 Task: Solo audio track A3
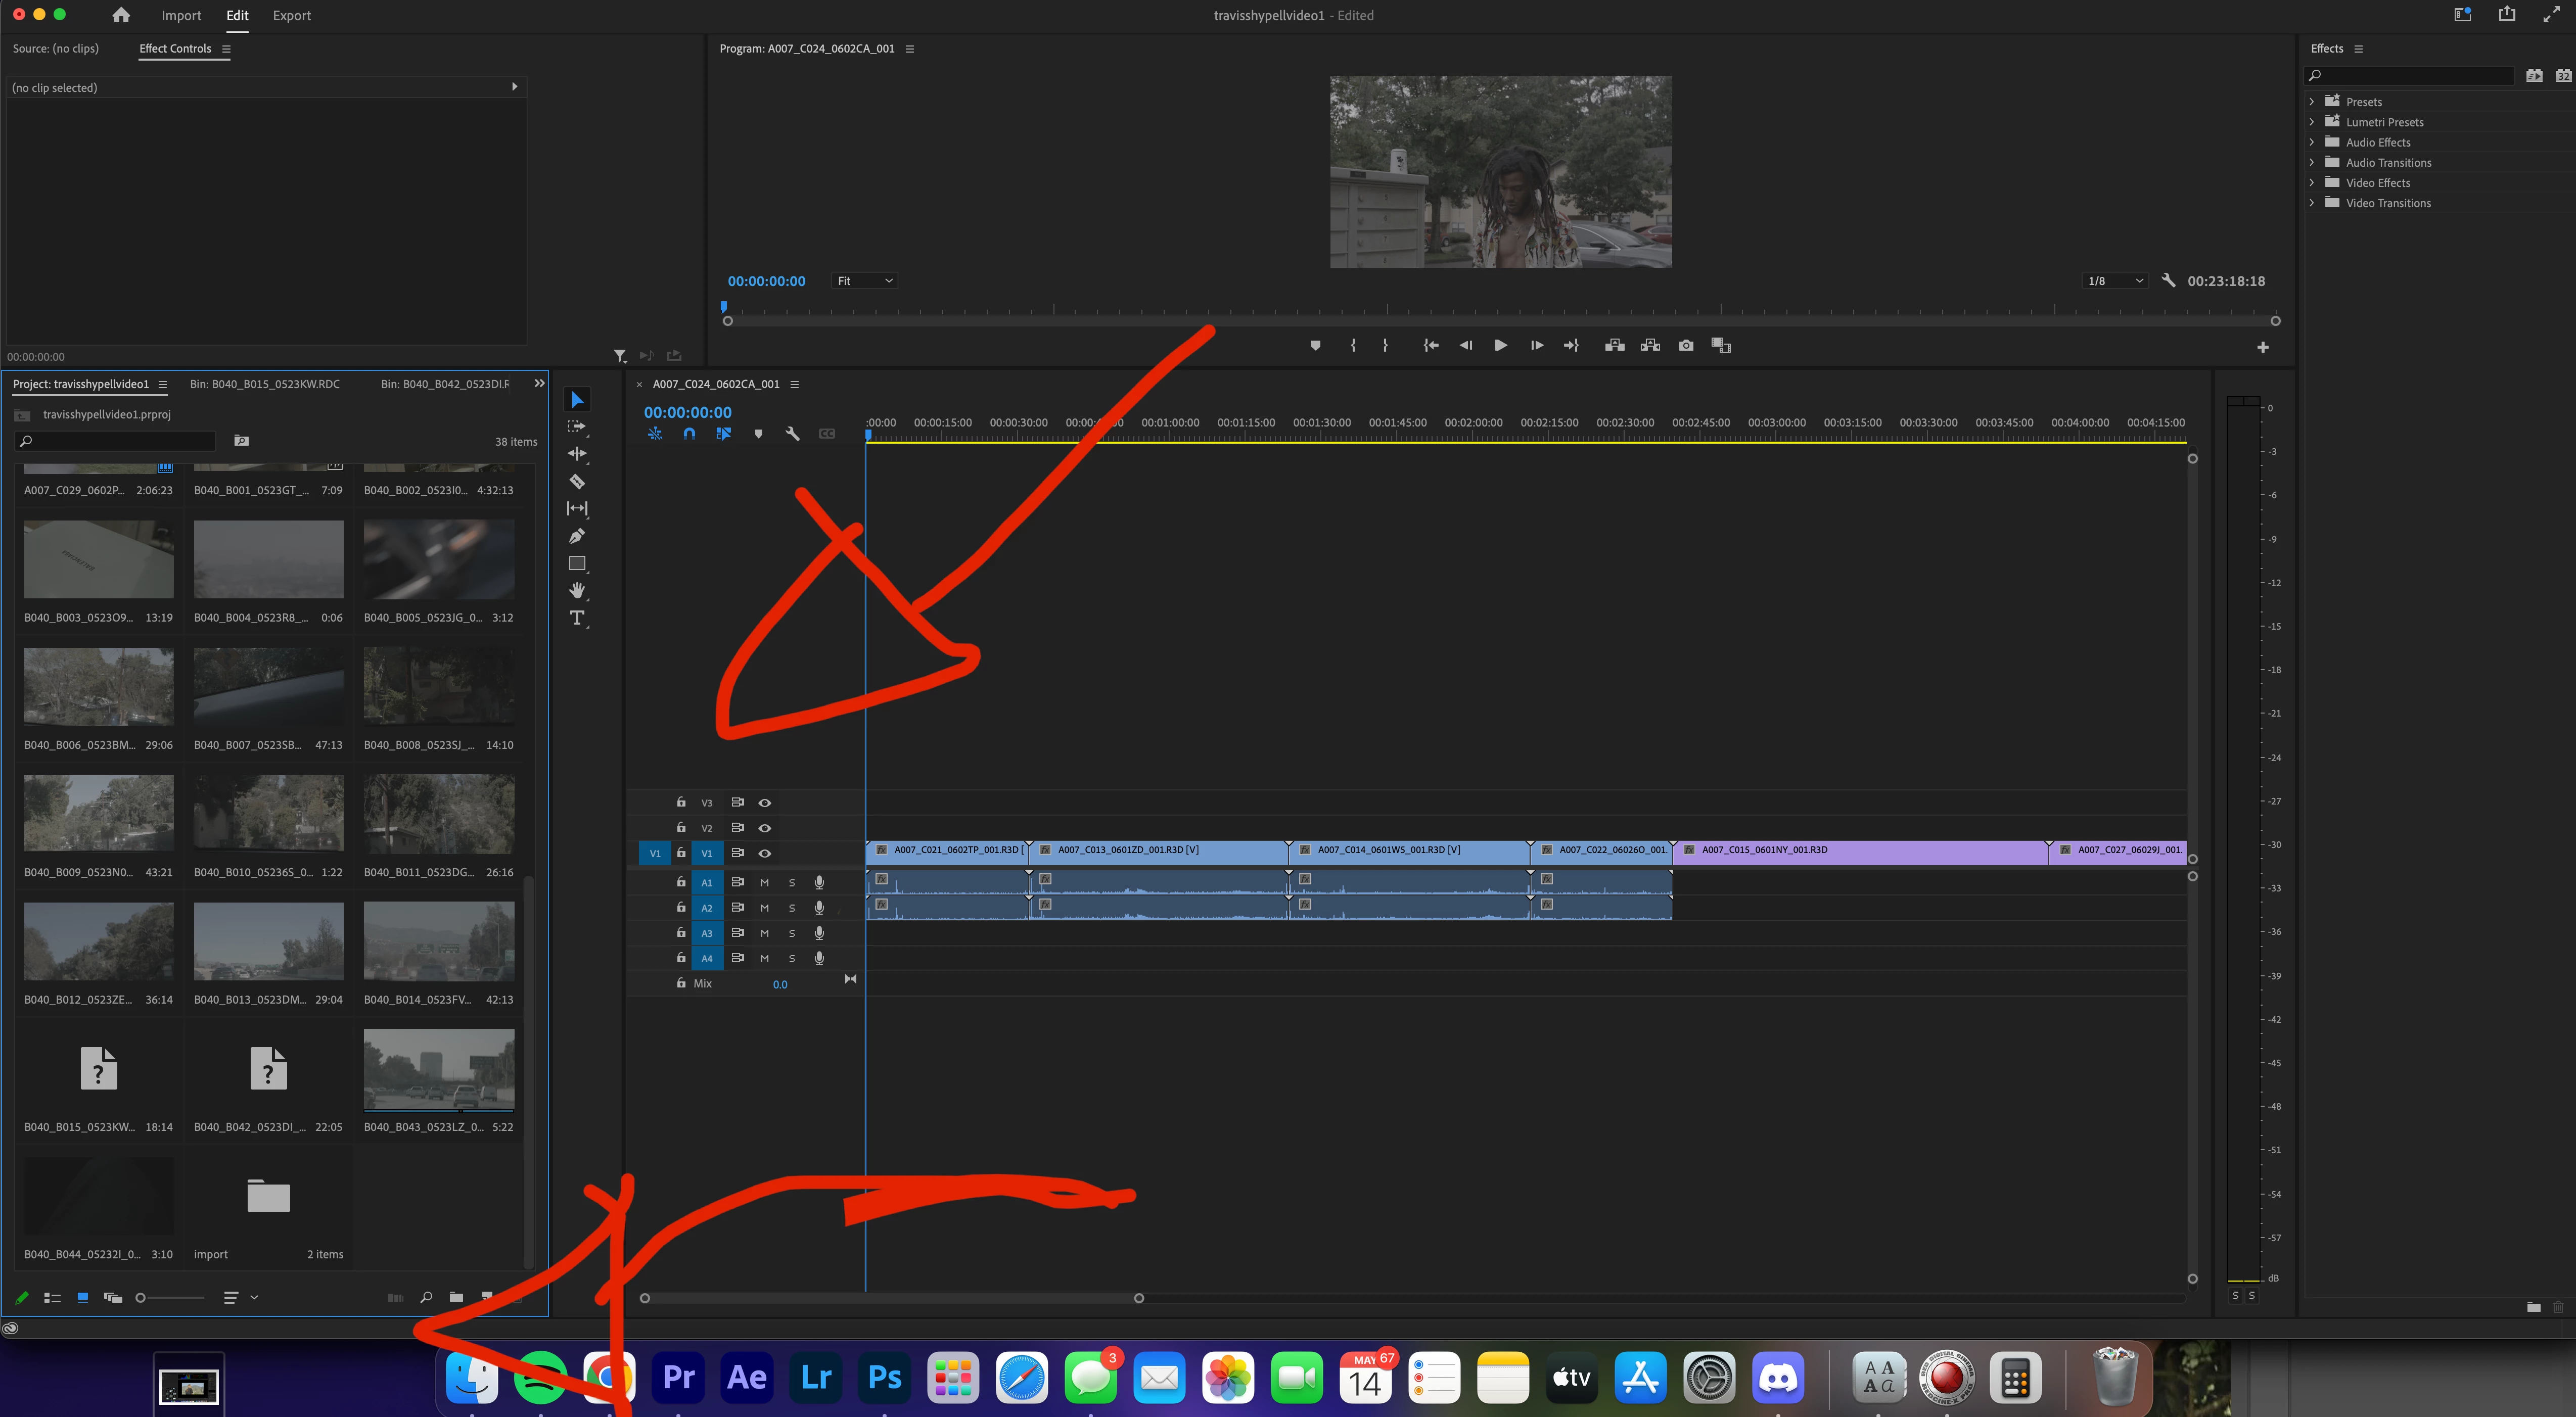point(792,933)
